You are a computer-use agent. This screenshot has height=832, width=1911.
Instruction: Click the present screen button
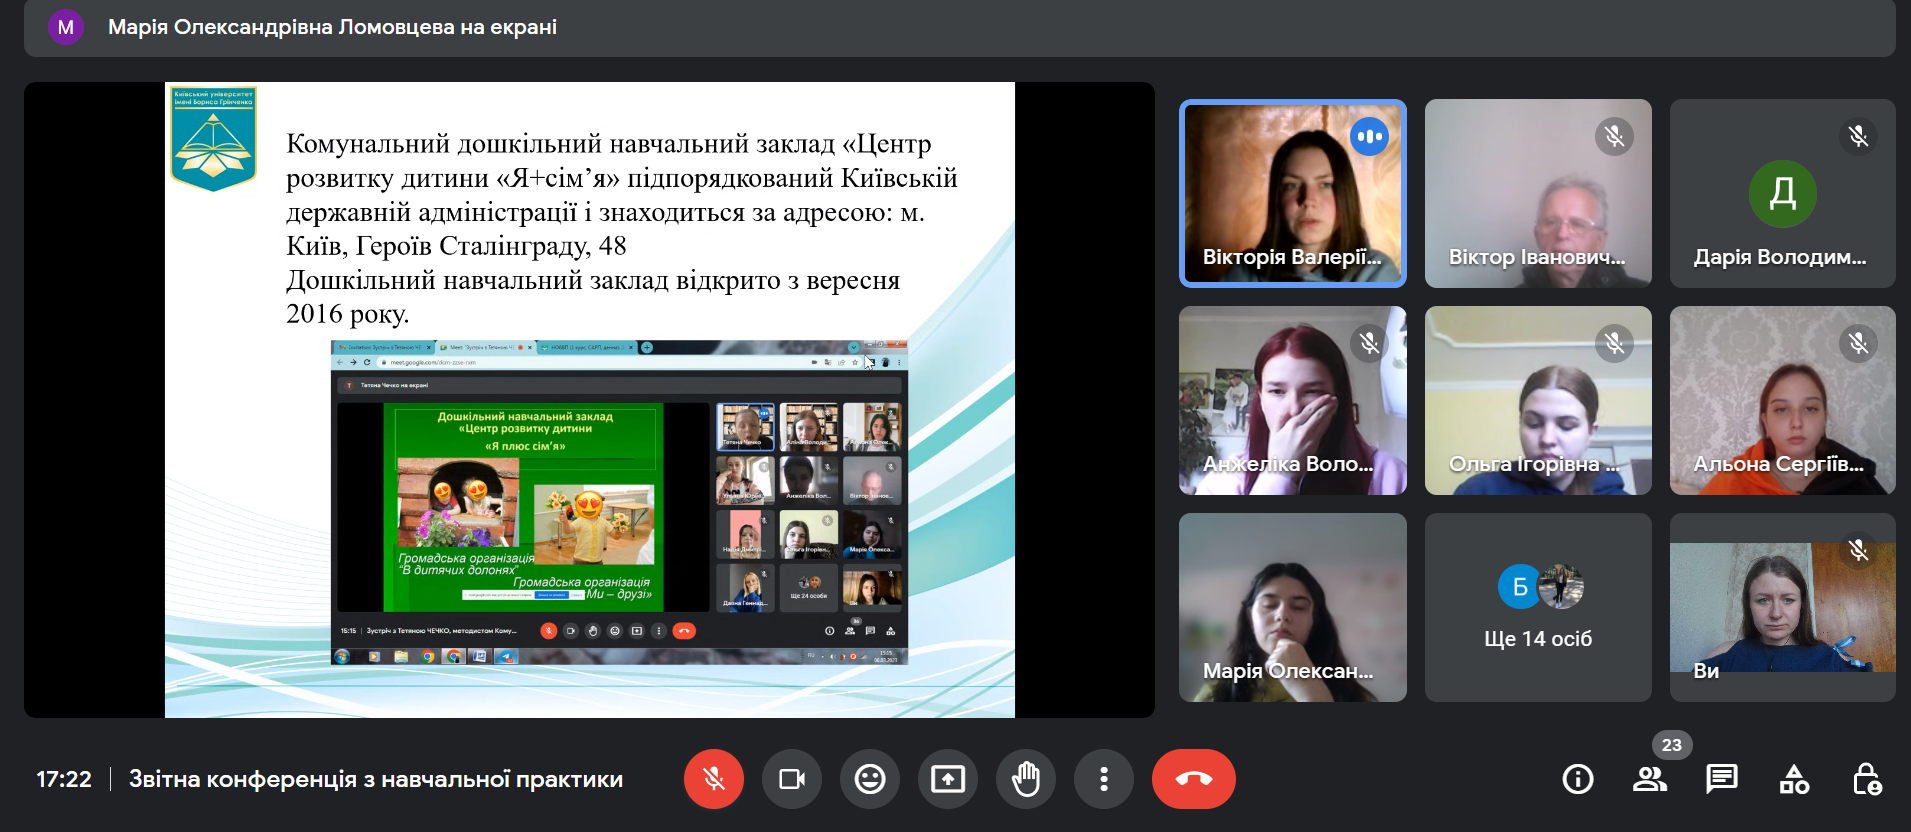pyautogui.click(x=947, y=779)
